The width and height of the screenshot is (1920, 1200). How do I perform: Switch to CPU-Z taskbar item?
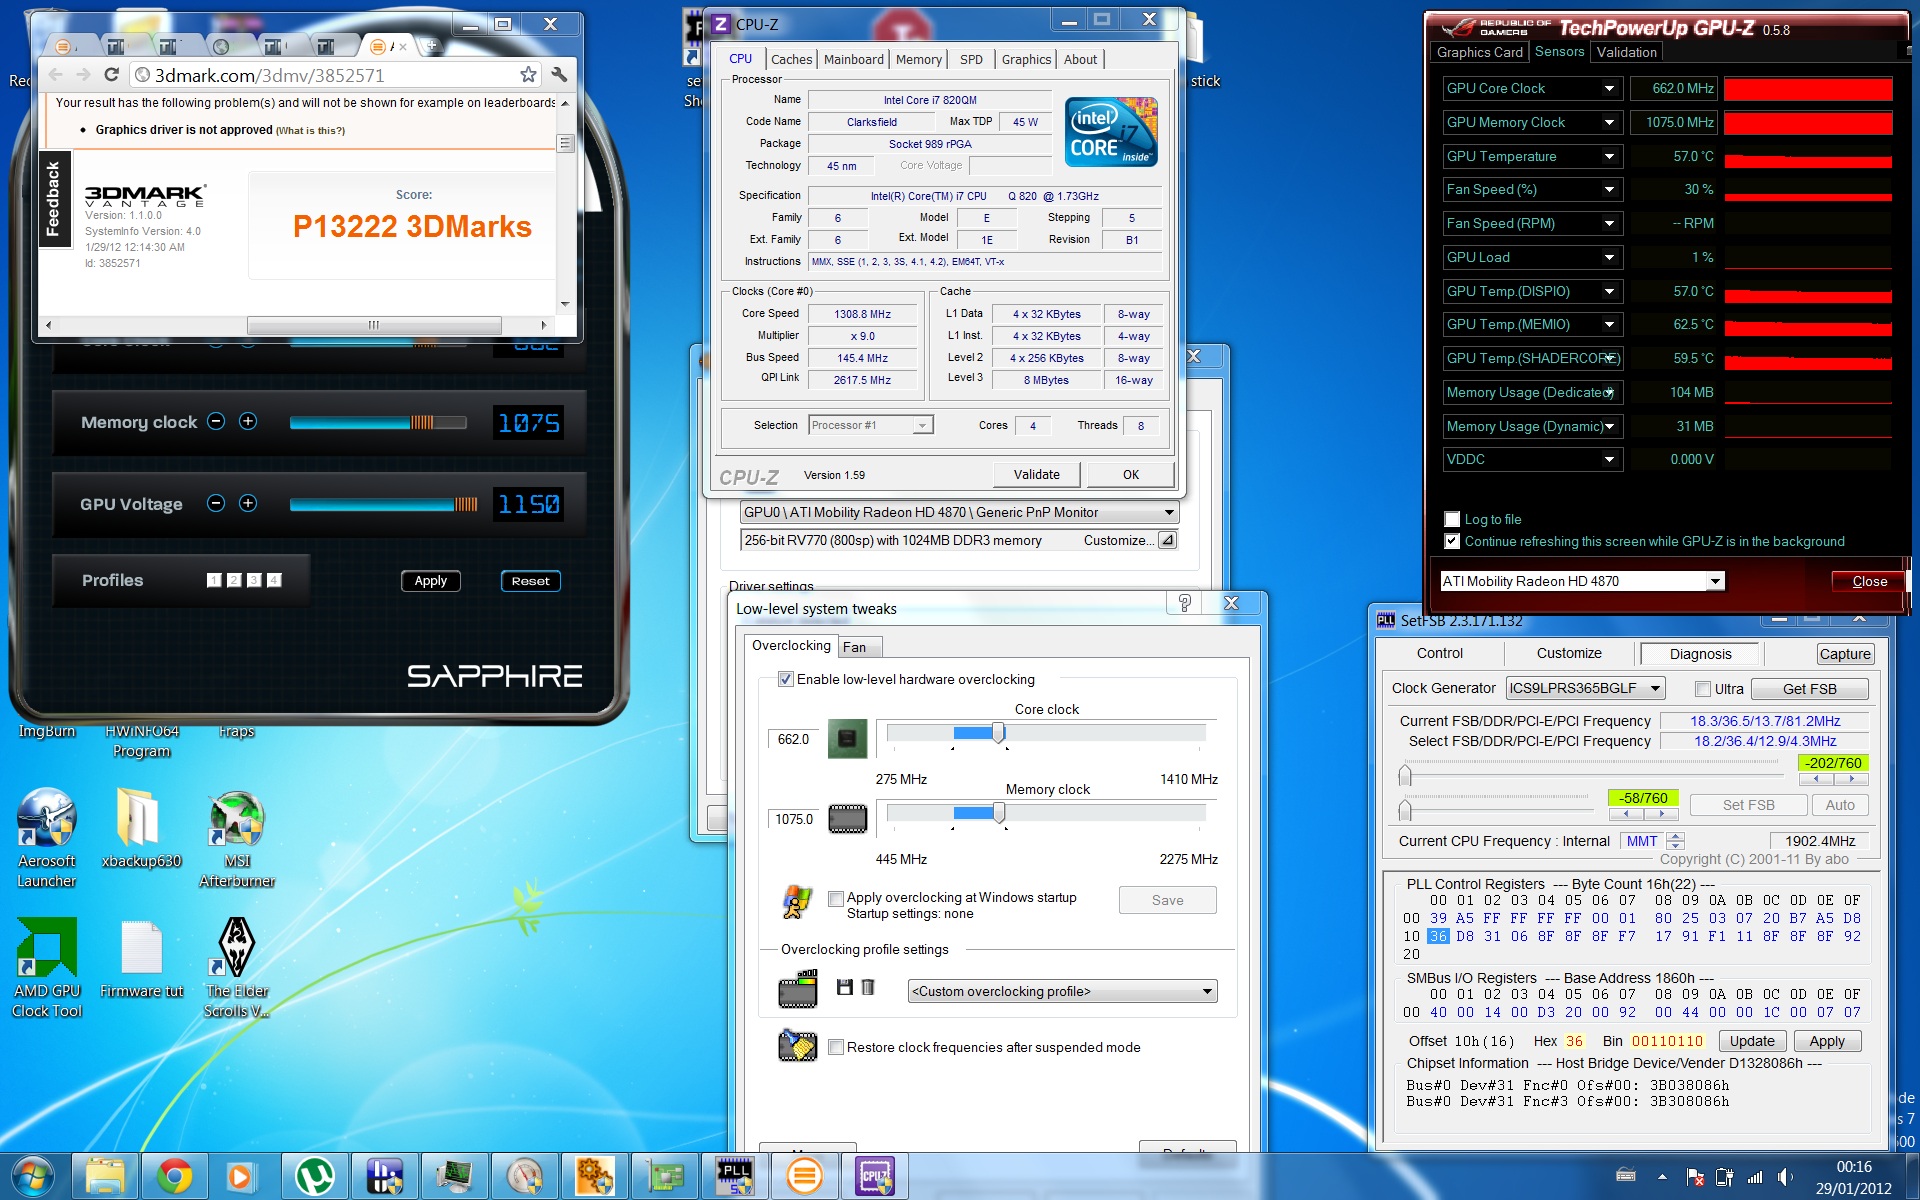pyautogui.click(x=875, y=1177)
